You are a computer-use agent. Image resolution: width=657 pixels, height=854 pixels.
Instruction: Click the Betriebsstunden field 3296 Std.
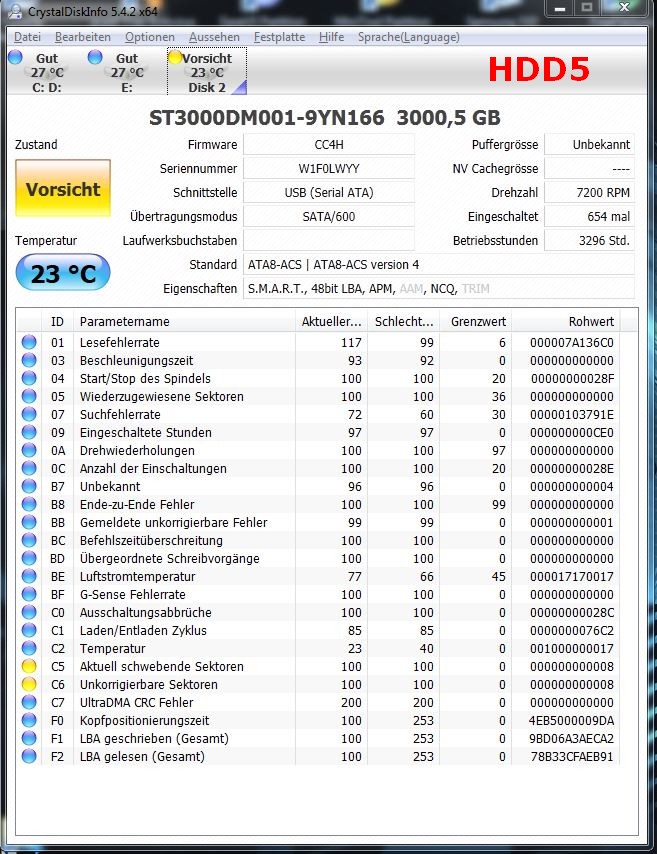(x=589, y=241)
